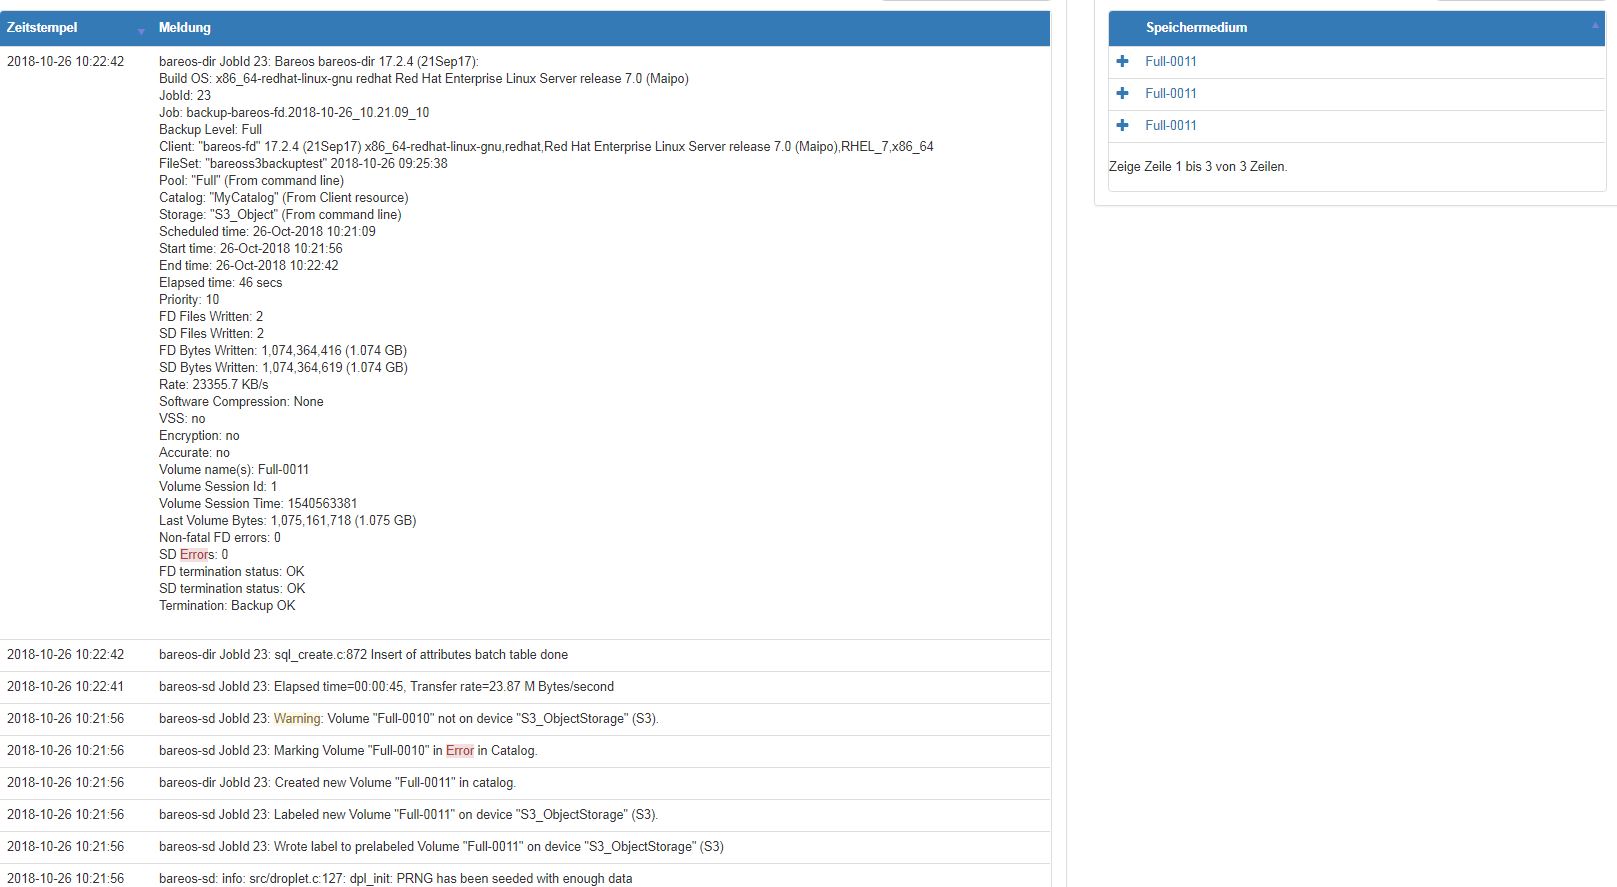Image resolution: width=1617 pixels, height=887 pixels.
Task: Expand the first Full-0011 row plus icon
Action: pos(1122,61)
